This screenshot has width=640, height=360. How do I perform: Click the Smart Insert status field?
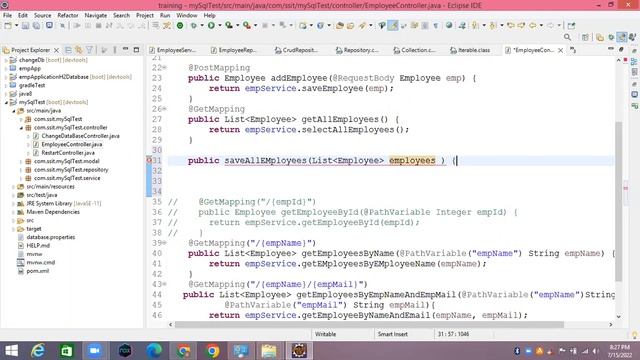point(393,334)
